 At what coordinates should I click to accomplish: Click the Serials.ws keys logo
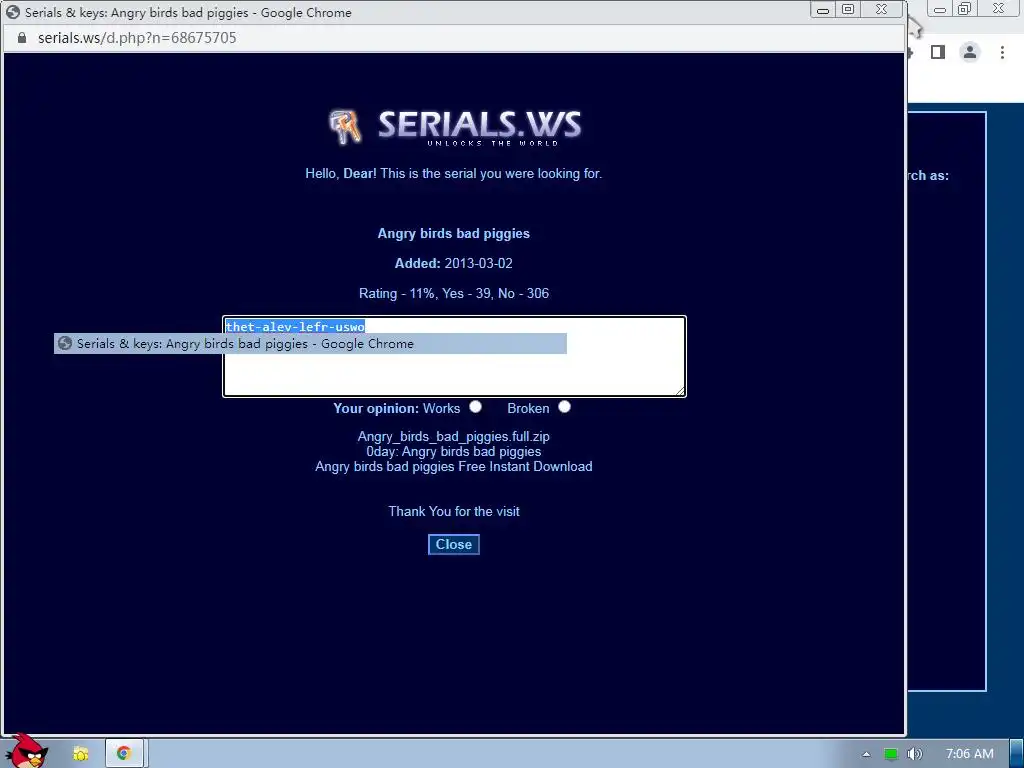(344, 125)
